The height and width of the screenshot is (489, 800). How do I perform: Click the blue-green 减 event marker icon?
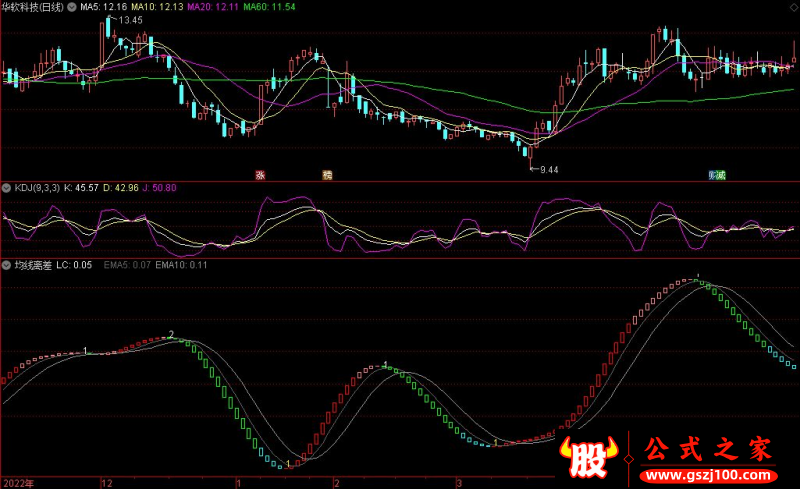(717, 175)
